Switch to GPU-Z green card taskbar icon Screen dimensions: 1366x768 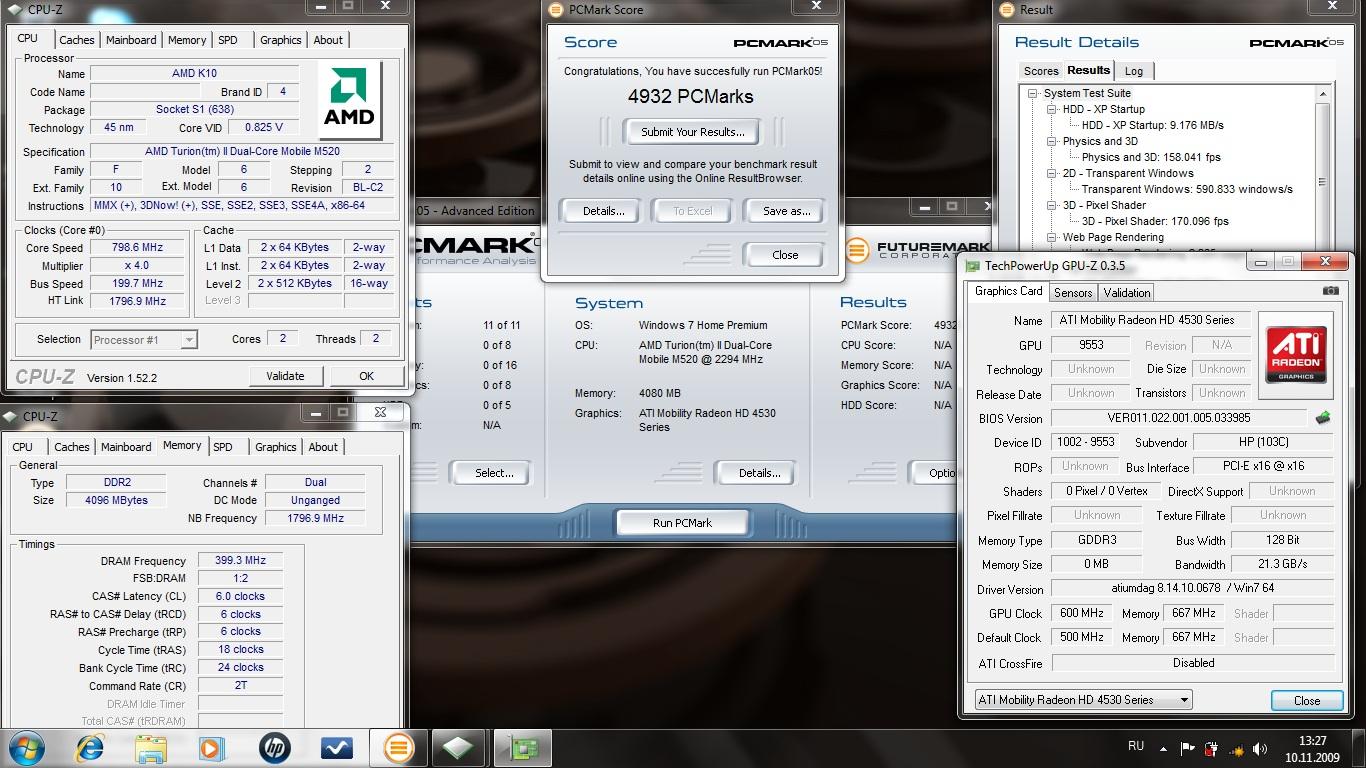click(x=522, y=747)
